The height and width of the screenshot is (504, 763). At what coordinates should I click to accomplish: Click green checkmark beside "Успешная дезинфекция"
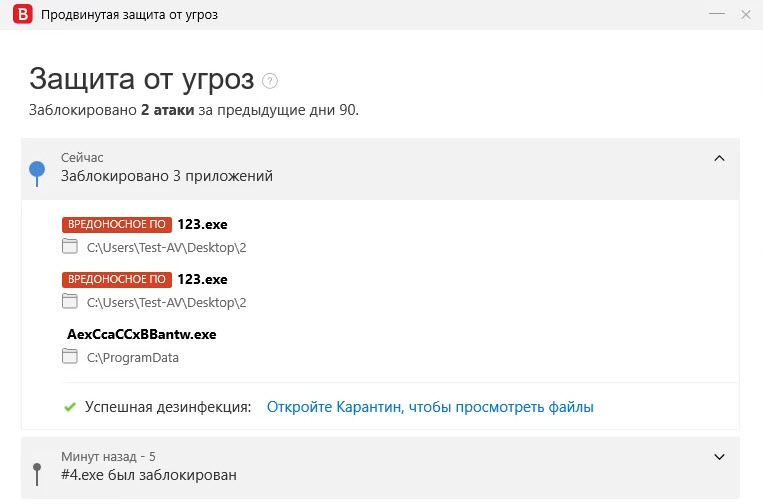click(x=70, y=407)
